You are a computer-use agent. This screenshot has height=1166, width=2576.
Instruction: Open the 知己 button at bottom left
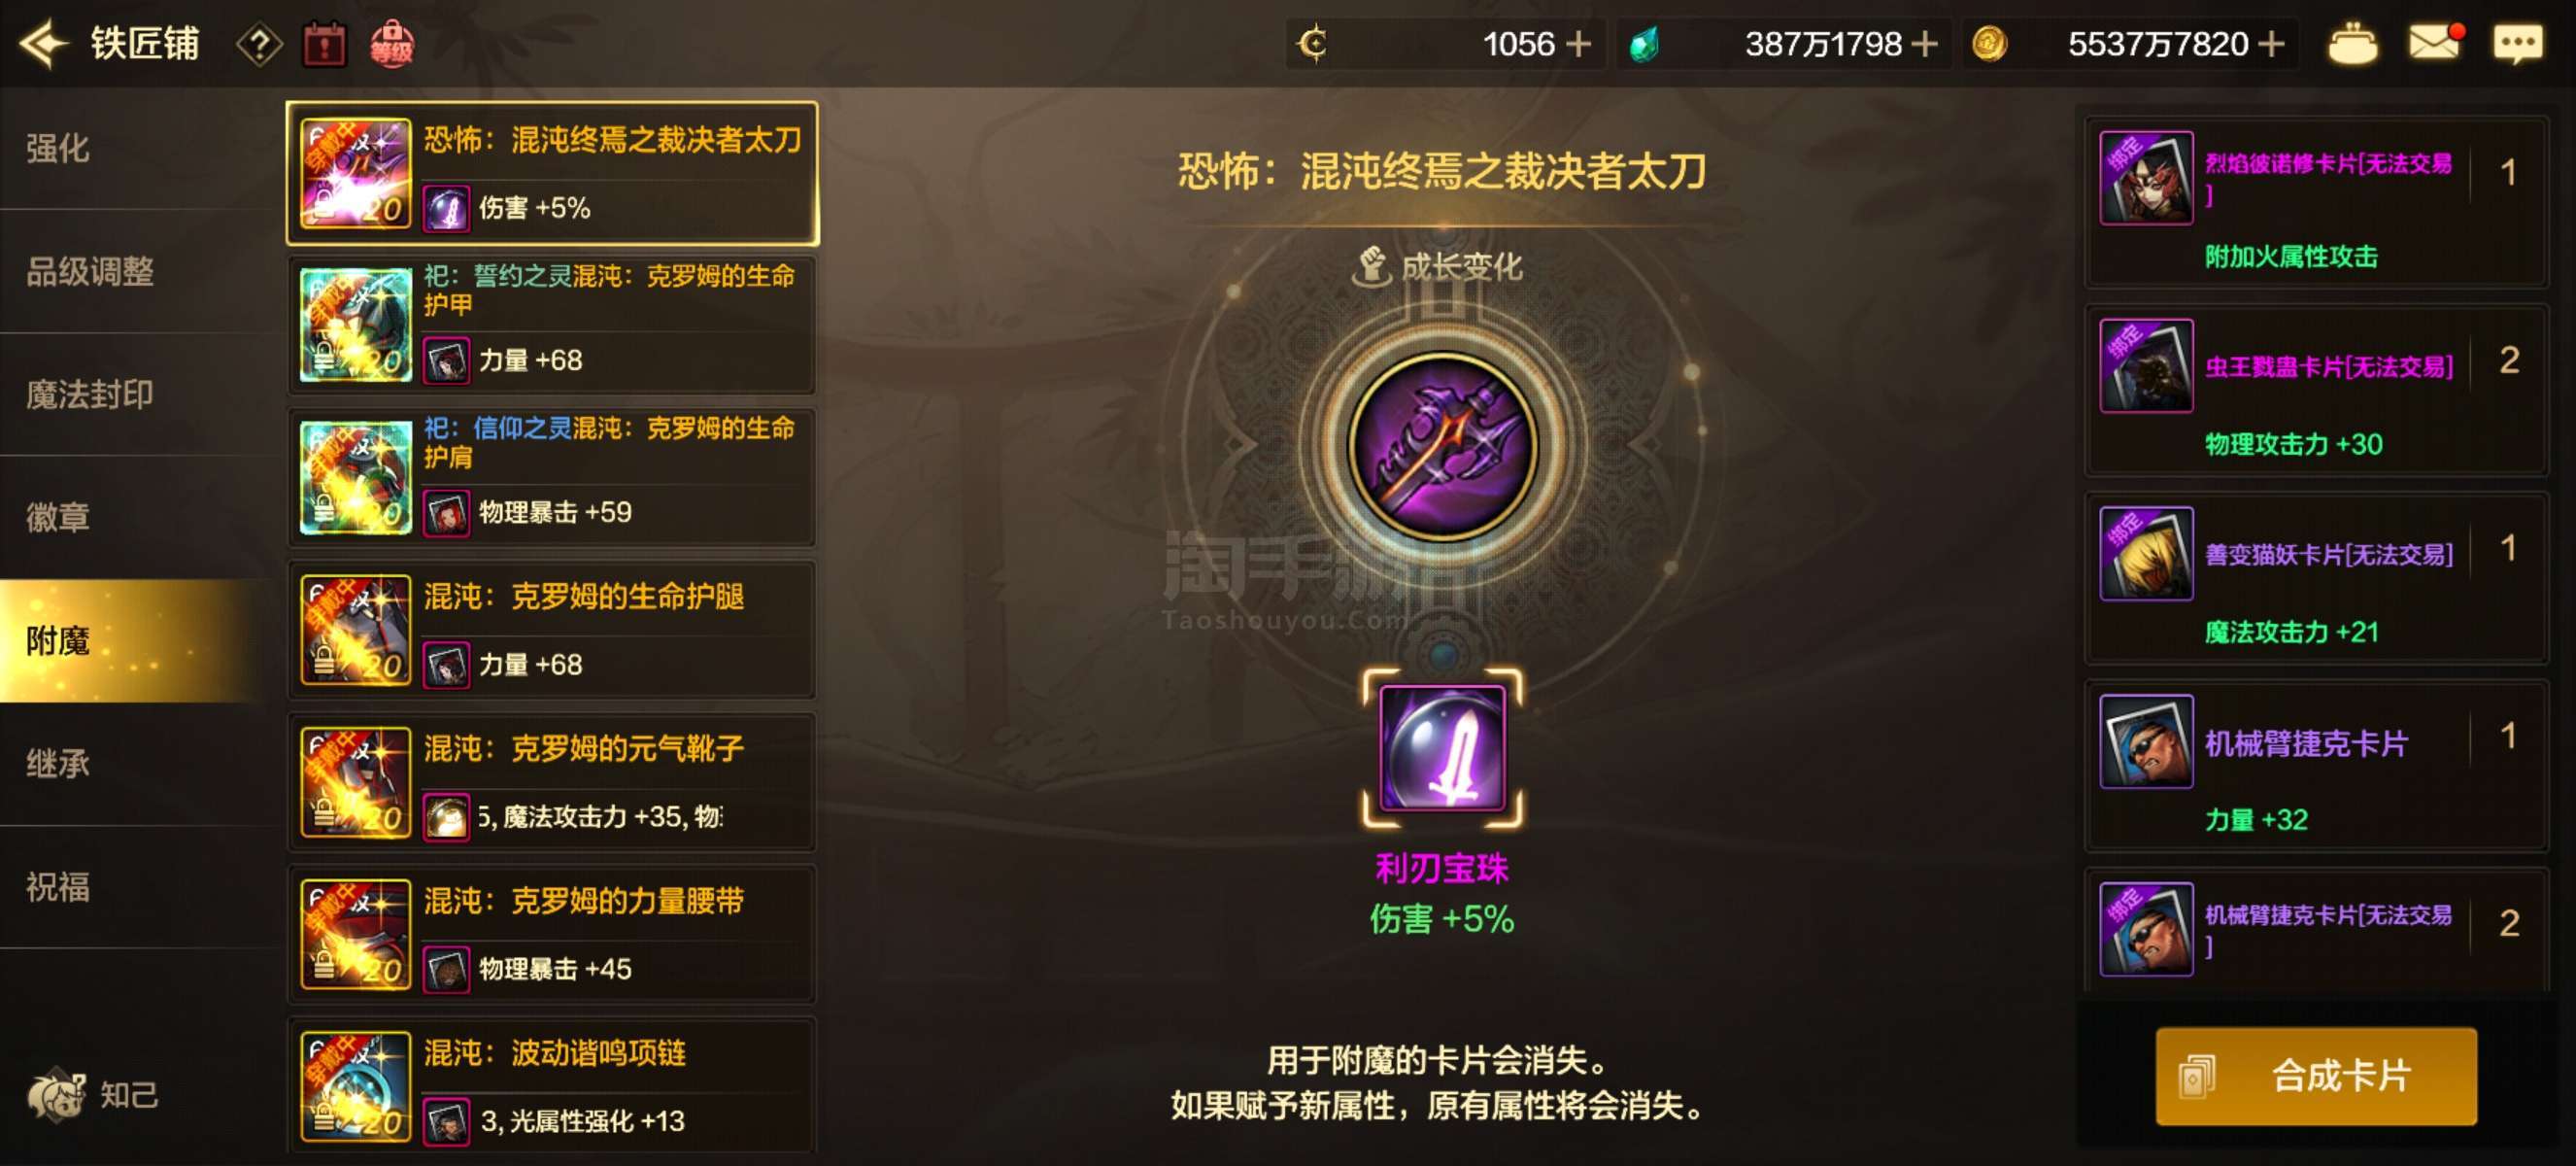[x=94, y=1095]
